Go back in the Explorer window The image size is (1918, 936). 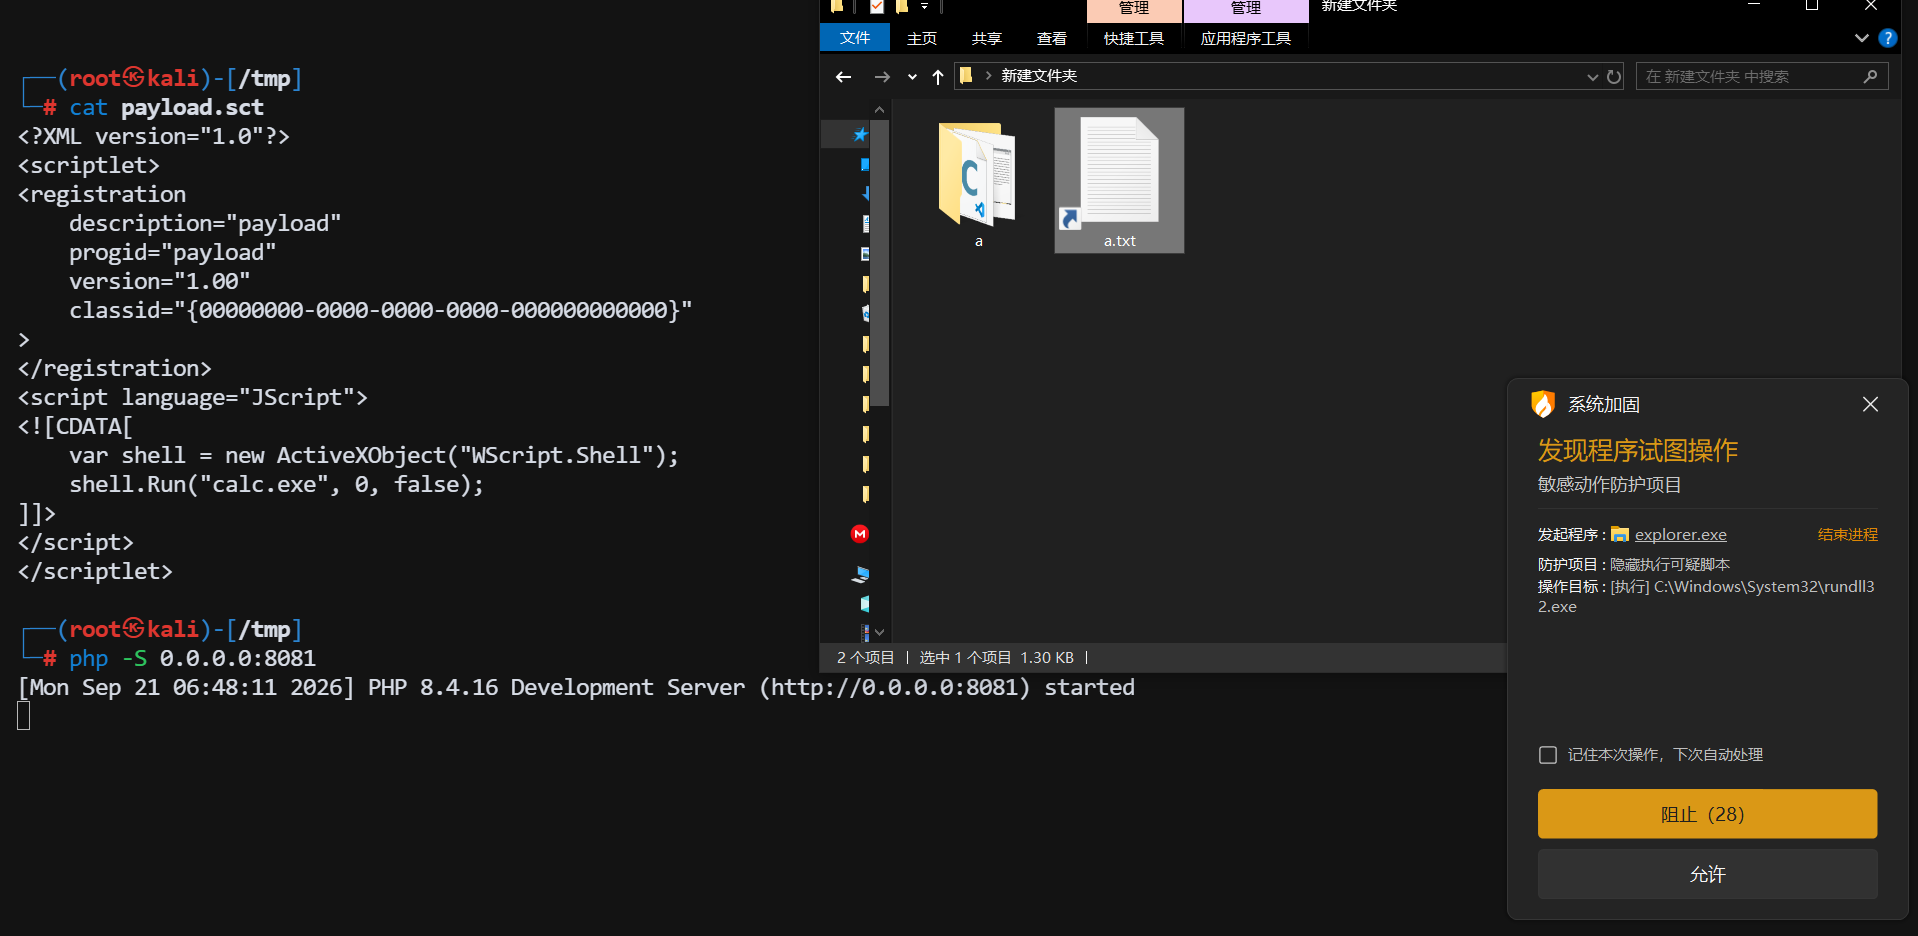[x=843, y=77]
